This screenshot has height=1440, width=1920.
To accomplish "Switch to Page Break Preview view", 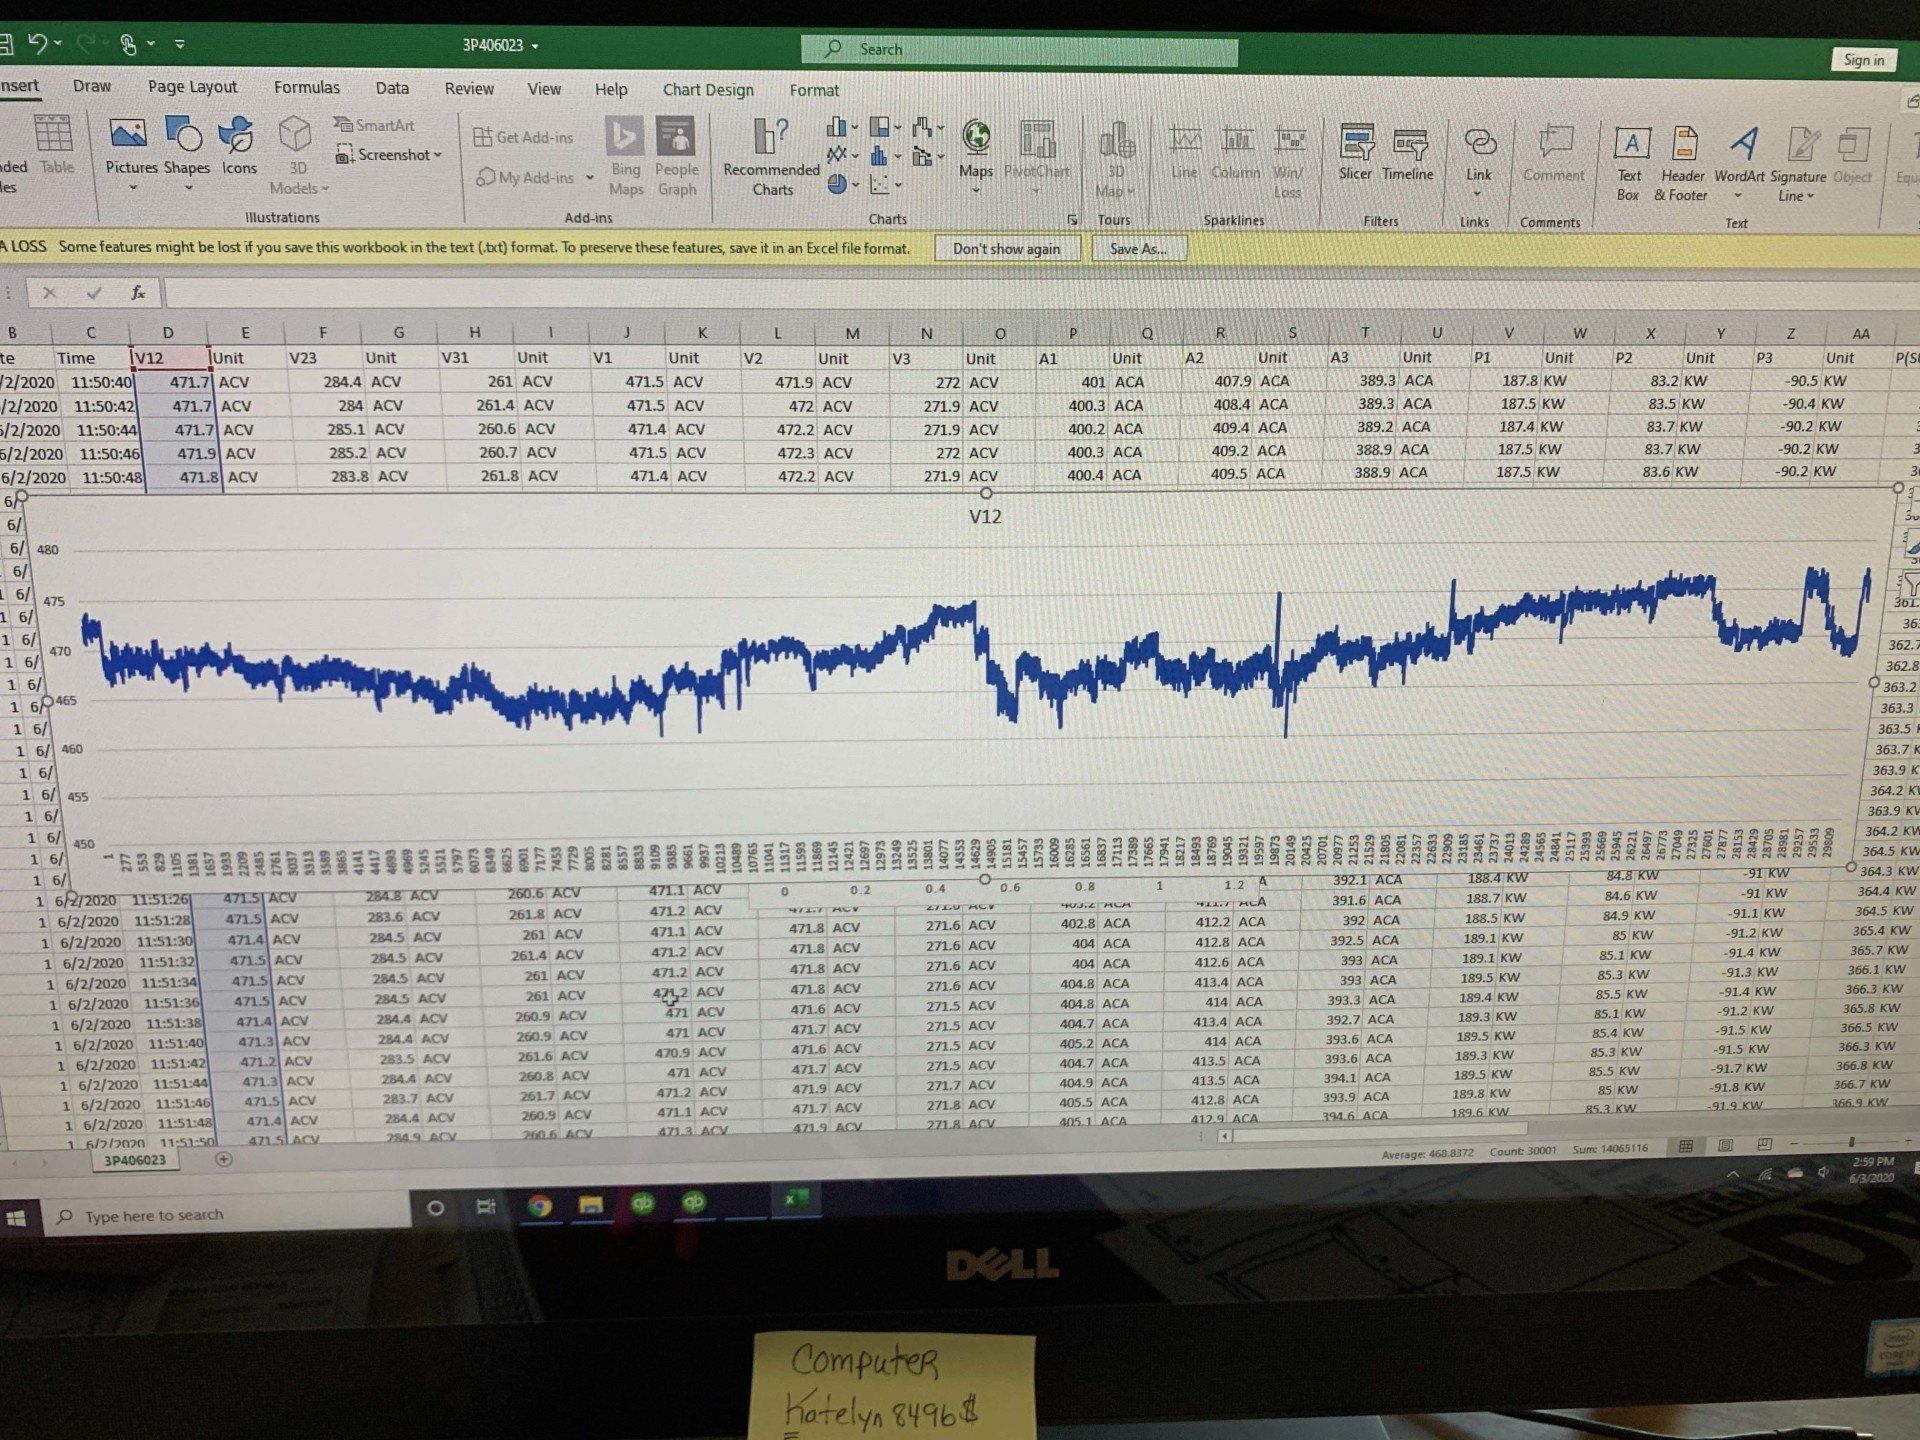I will click(x=1764, y=1145).
